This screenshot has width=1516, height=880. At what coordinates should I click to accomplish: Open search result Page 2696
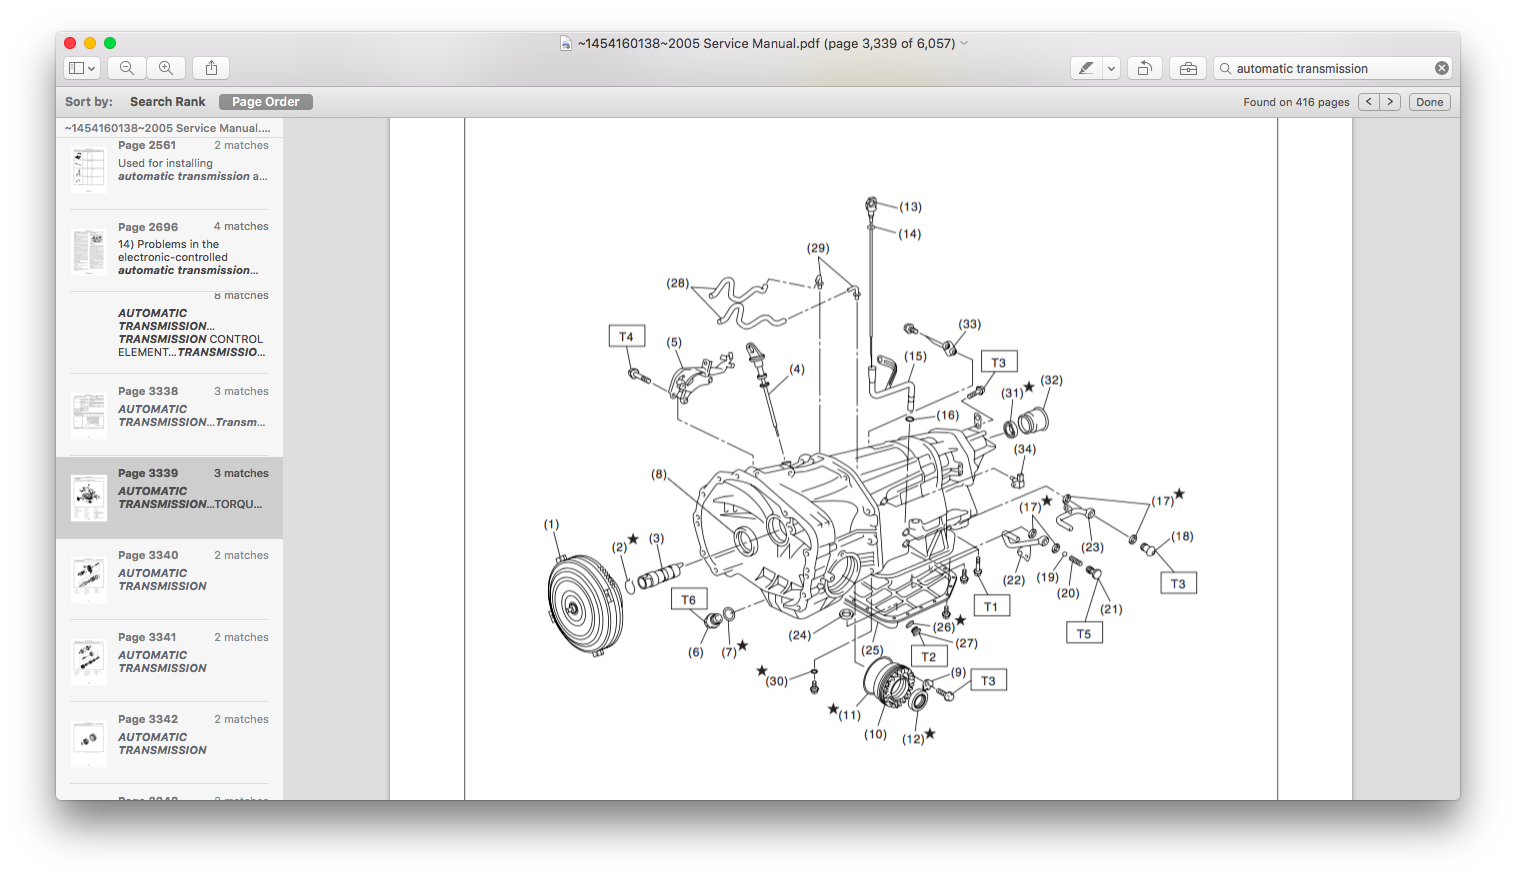click(x=169, y=250)
